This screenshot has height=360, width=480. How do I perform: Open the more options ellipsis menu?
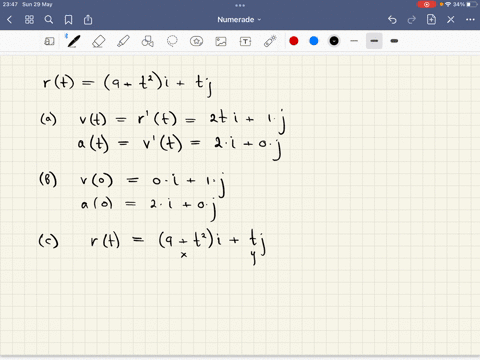(470, 20)
